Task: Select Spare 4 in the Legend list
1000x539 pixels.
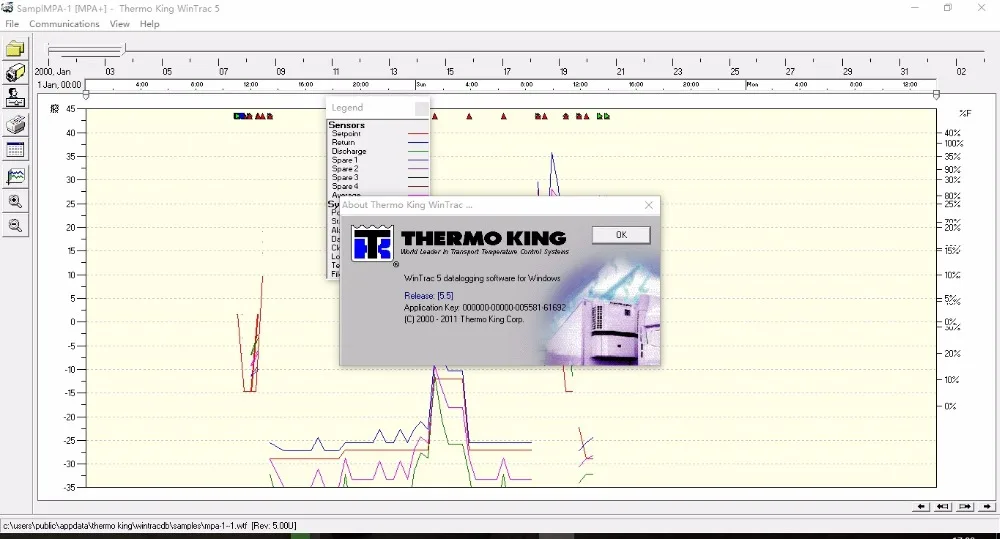Action: click(345, 186)
